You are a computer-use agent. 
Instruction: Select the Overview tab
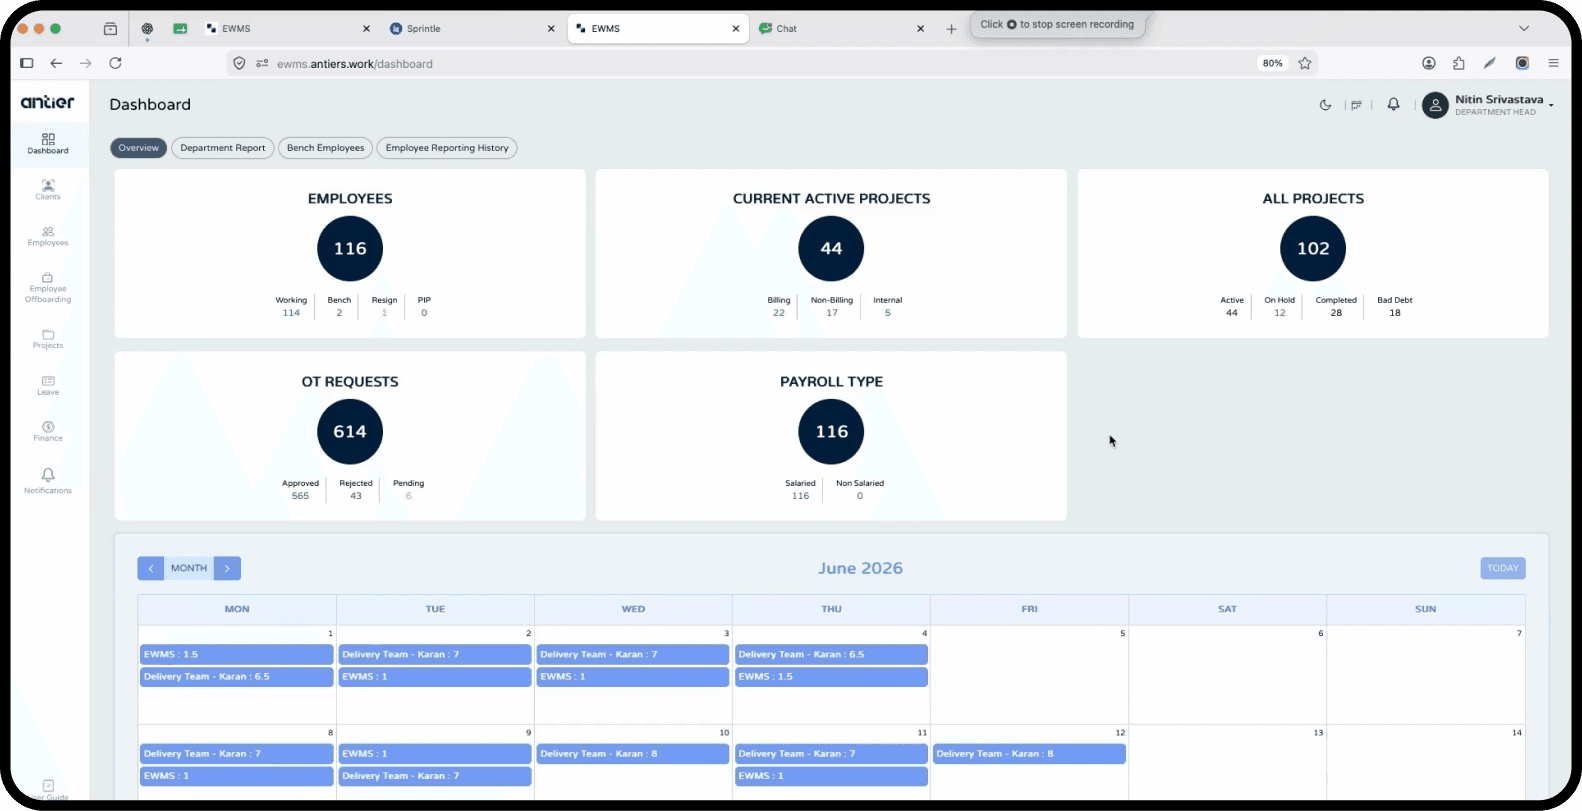[138, 148]
